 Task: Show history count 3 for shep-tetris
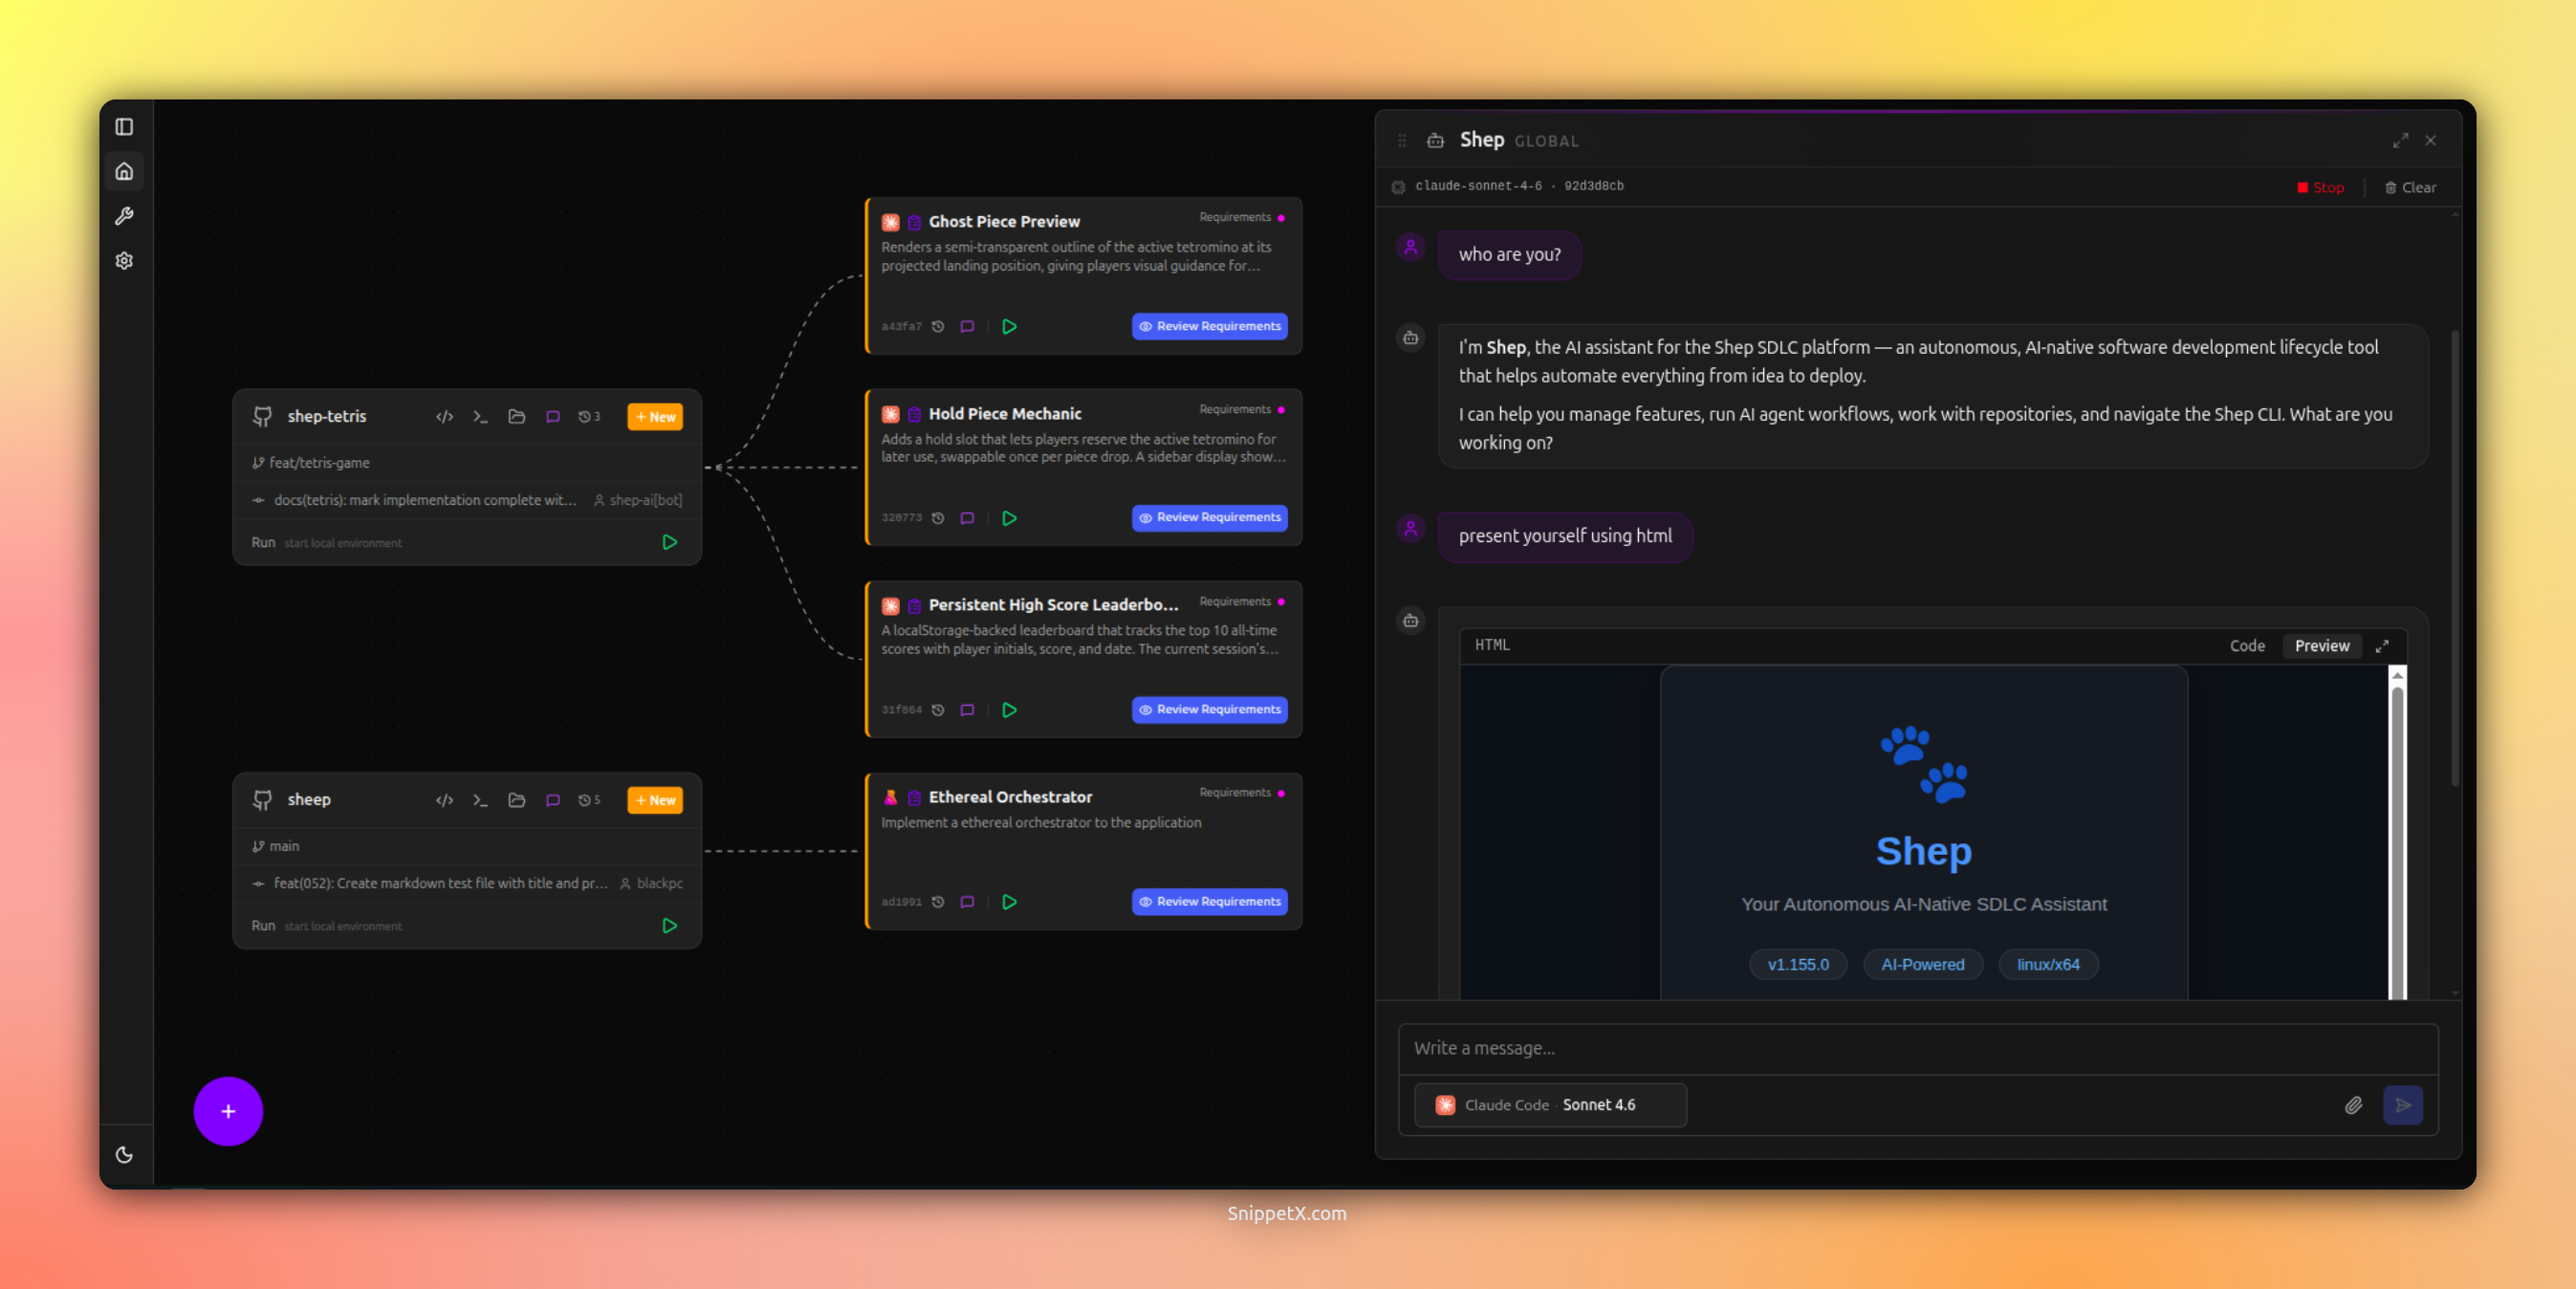click(589, 417)
